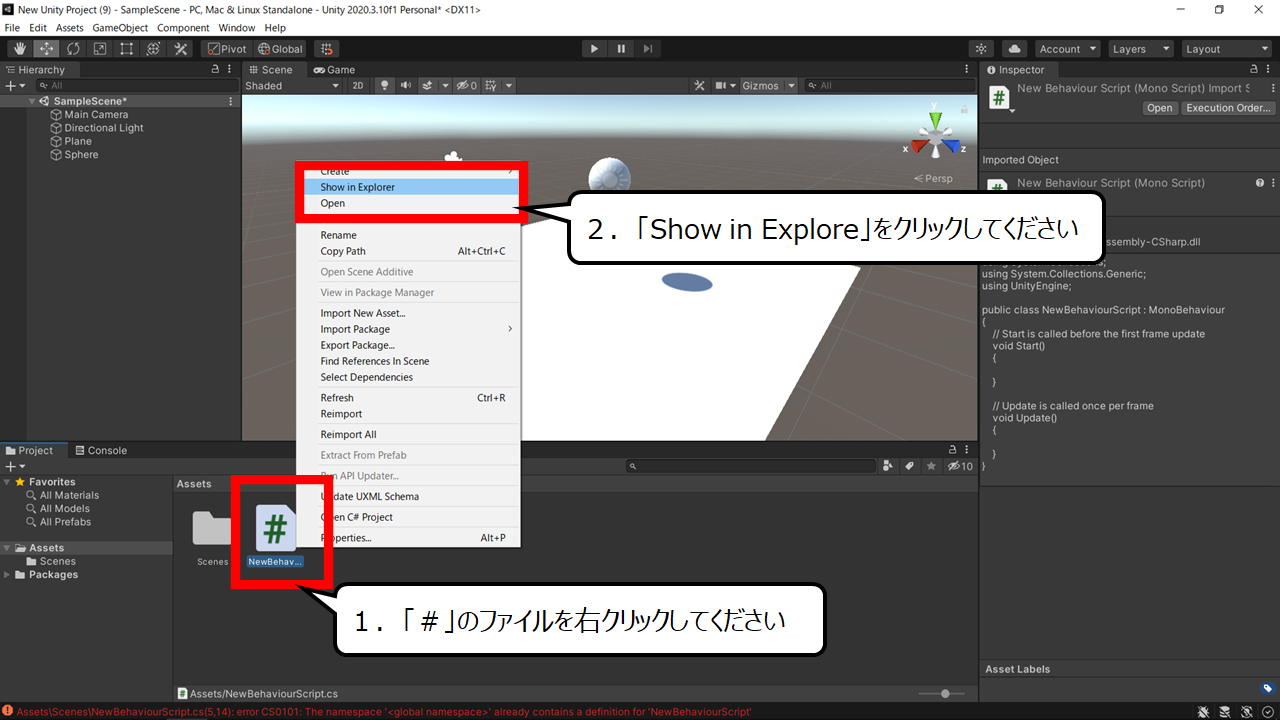
Task: Open cloud services icon
Action: click(x=1014, y=49)
